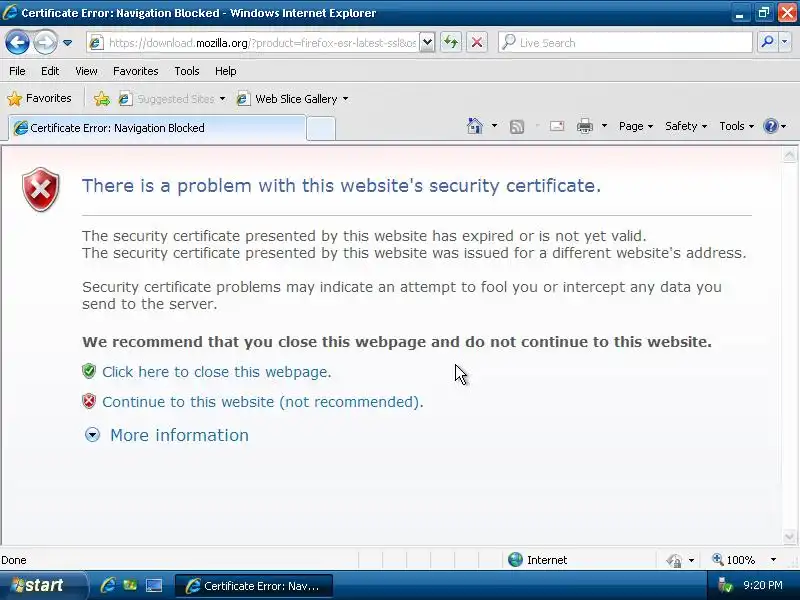Click the address bar page icon

click(x=96, y=43)
